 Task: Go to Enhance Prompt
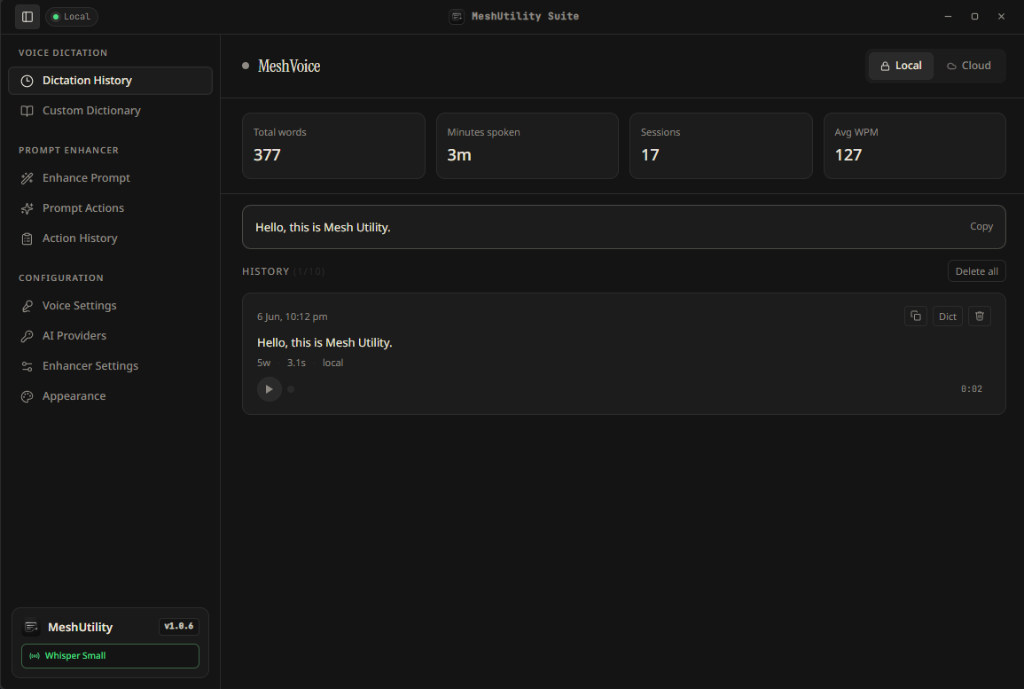[110, 178]
